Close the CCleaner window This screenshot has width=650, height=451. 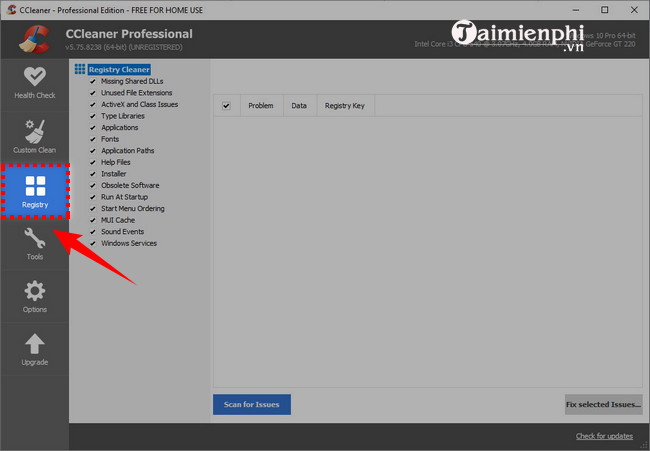click(x=634, y=10)
